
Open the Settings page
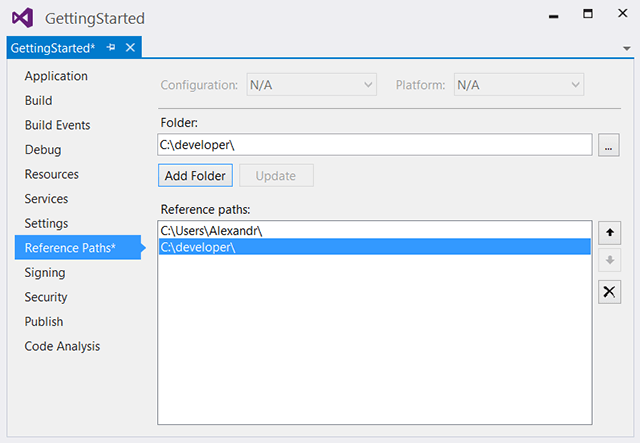point(46,223)
